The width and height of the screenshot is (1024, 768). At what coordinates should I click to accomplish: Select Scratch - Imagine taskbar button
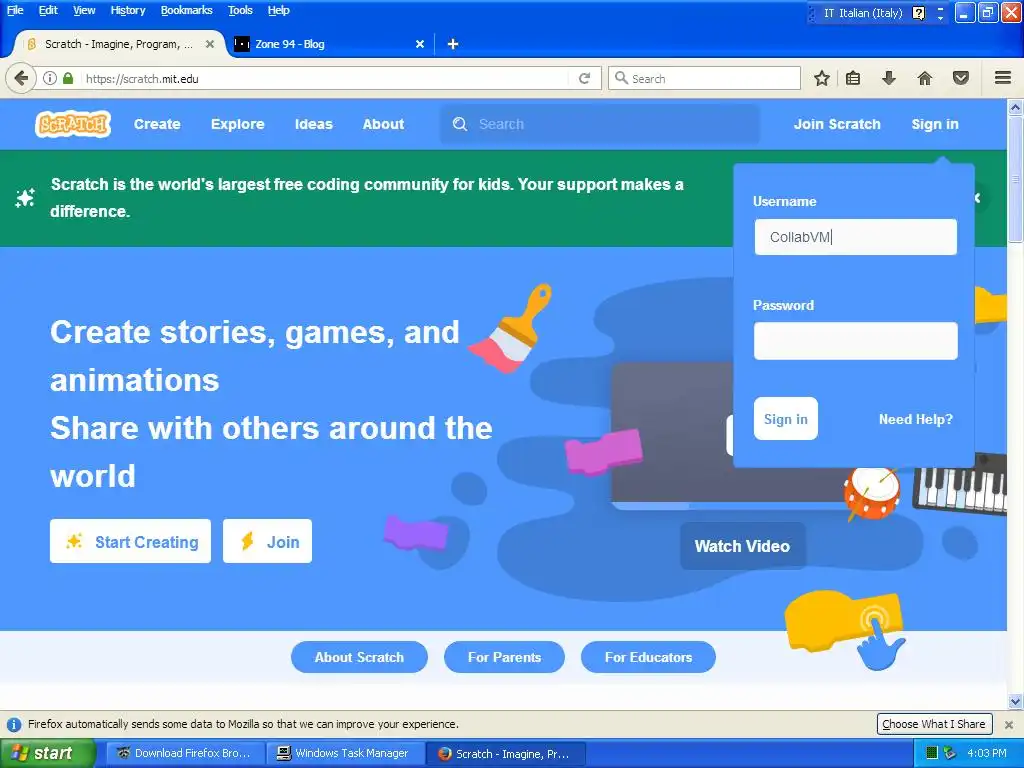point(506,754)
